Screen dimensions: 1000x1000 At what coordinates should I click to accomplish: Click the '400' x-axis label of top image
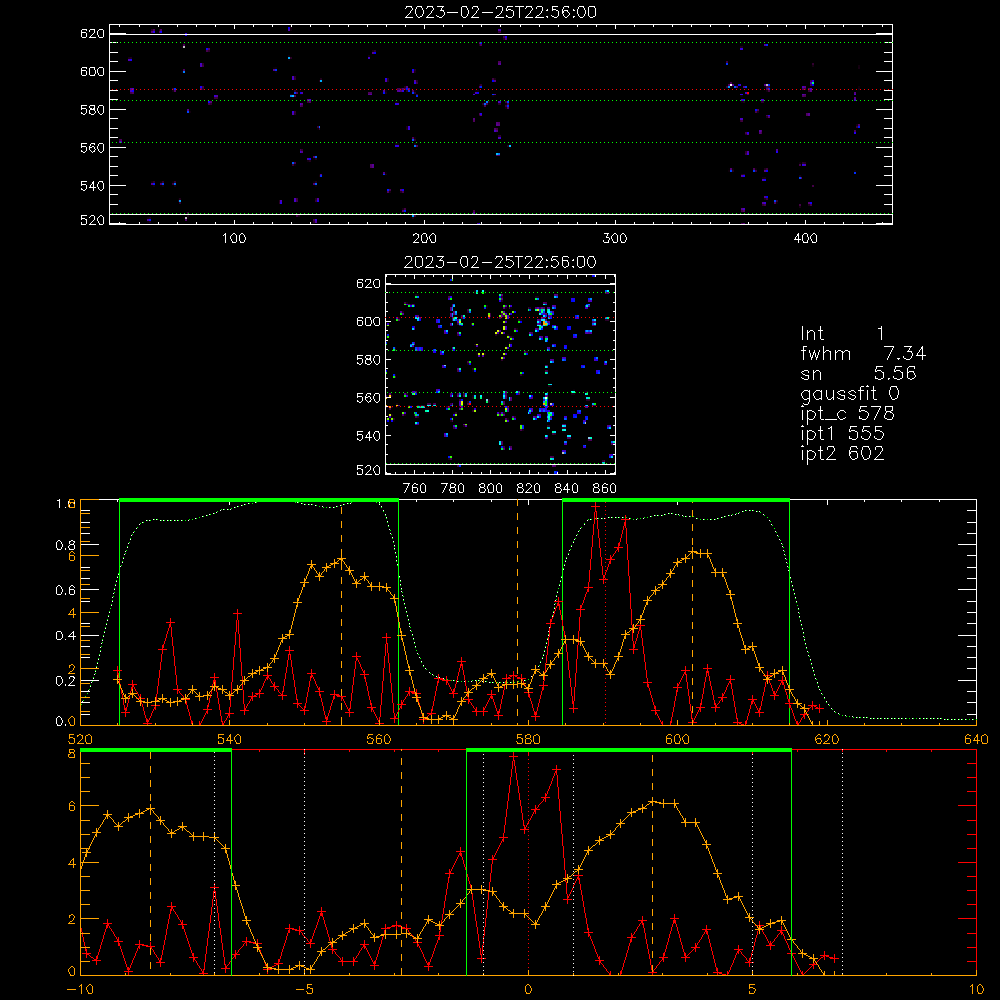click(x=805, y=239)
